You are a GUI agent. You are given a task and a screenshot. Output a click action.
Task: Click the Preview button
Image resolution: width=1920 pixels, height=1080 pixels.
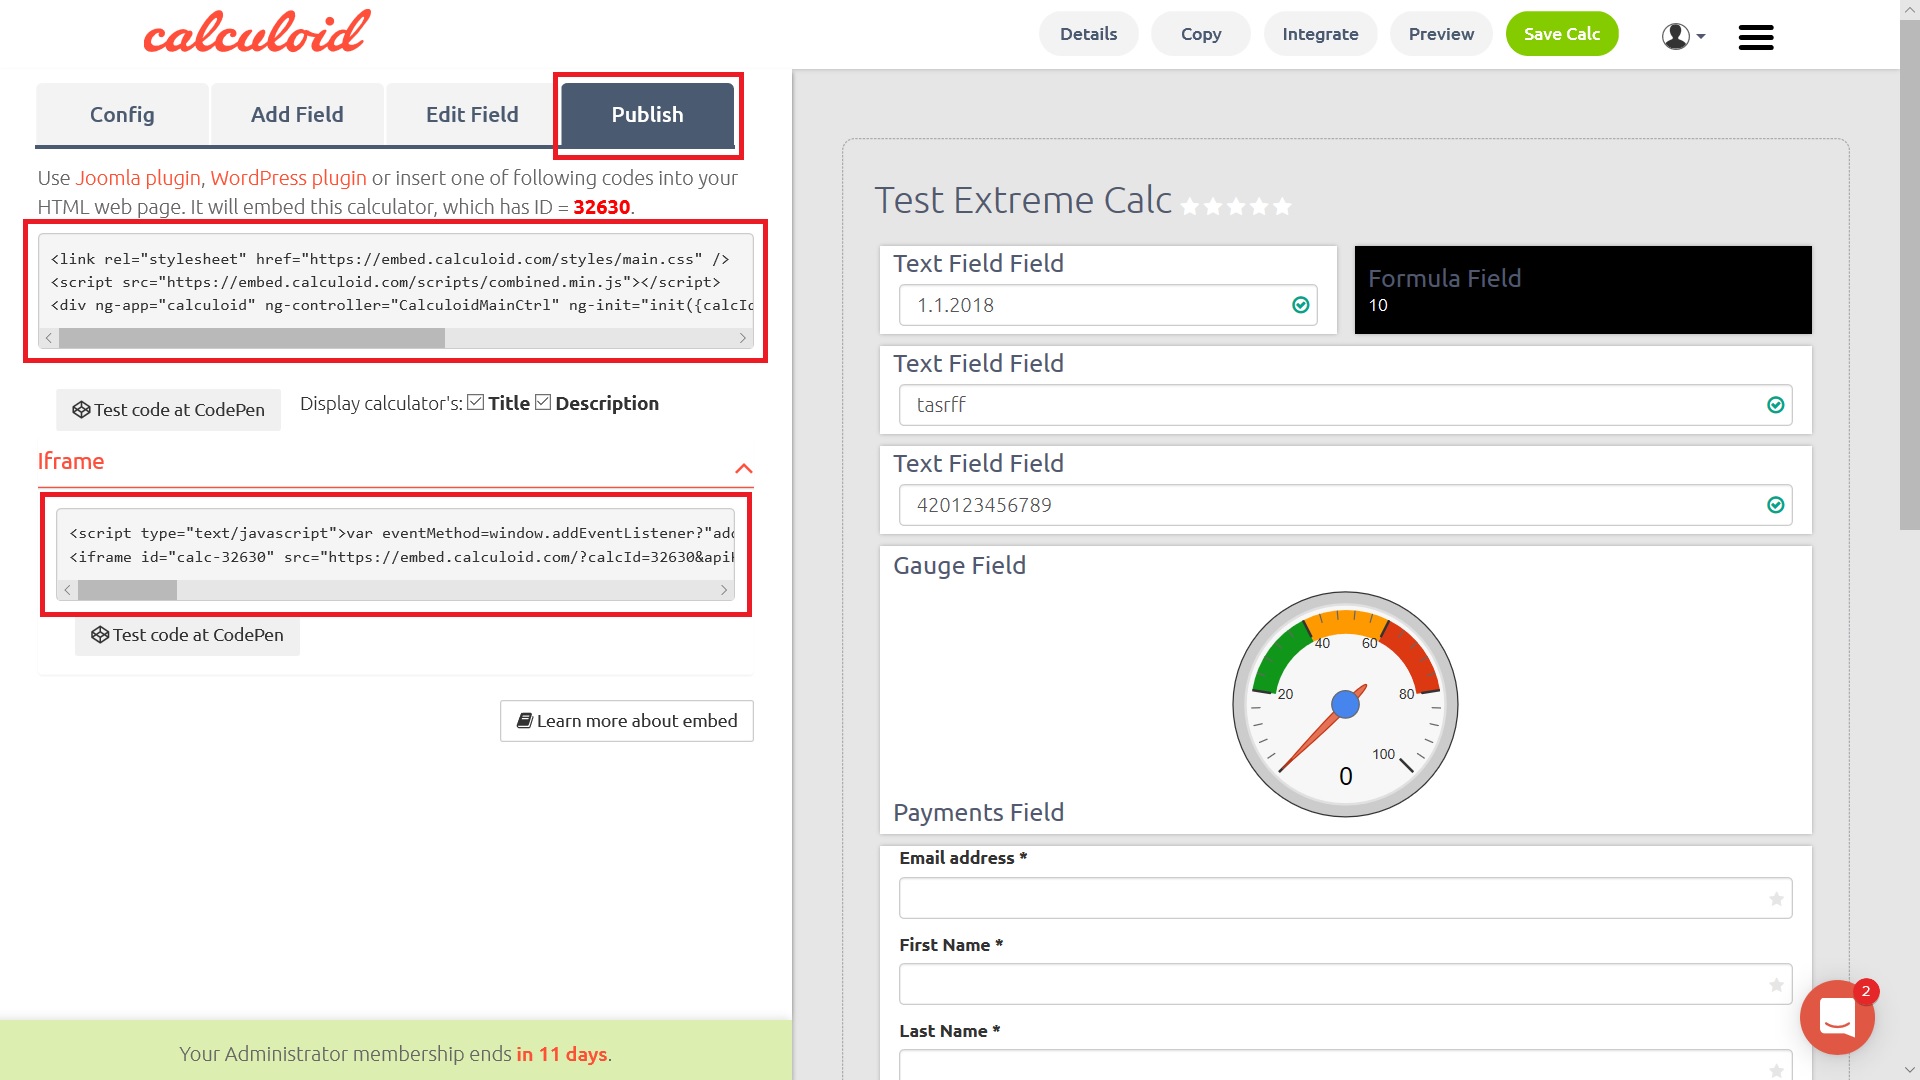coord(1441,34)
